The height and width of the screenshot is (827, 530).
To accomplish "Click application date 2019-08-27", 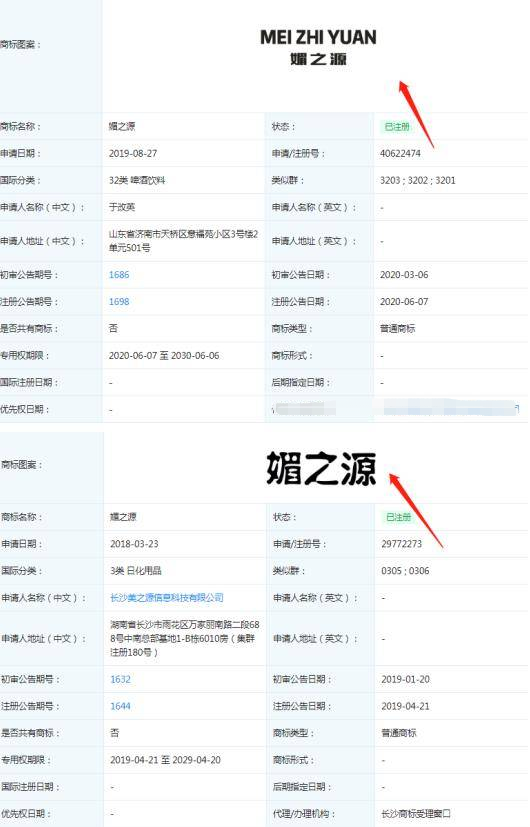I will pyautogui.click(x=133, y=153).
